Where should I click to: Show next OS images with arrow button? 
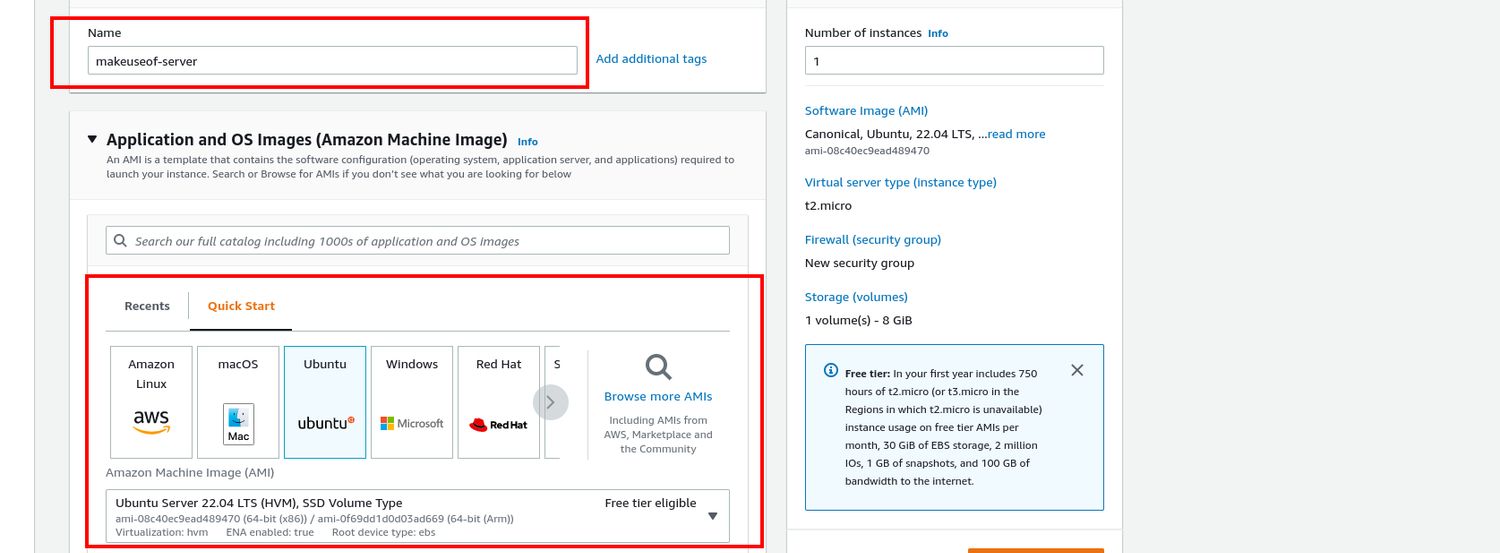551,402
